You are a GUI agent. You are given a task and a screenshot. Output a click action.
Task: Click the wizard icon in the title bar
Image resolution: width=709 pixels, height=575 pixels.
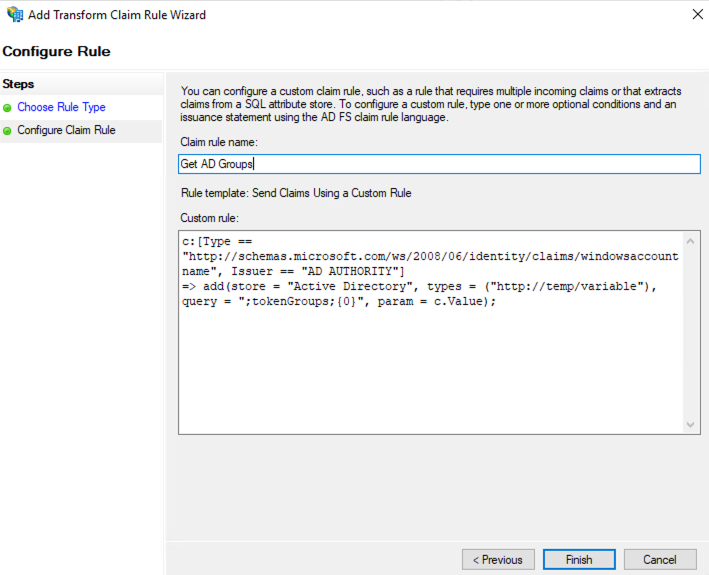[15, 14]
